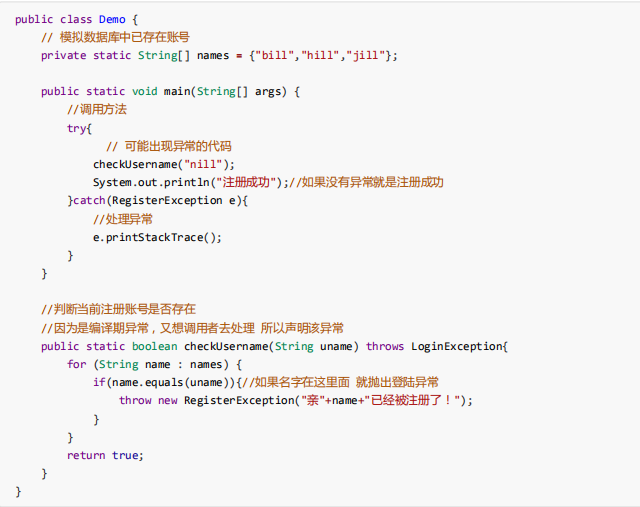Select the comment "//判断当前注册账号是否存在"

(119, 309)
